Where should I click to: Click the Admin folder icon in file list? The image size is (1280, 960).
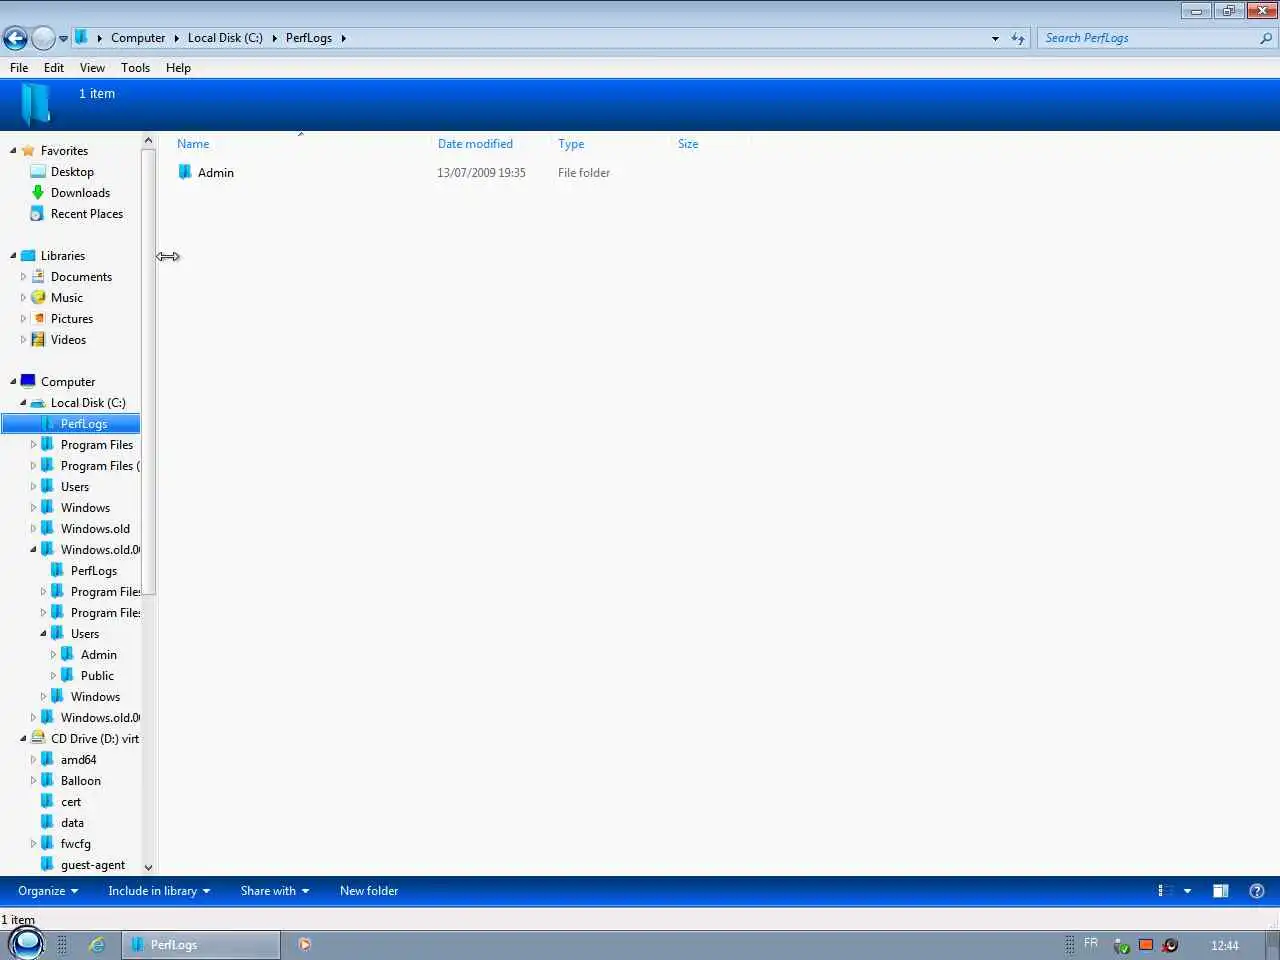pyautogui.click(x=185, y=172)
